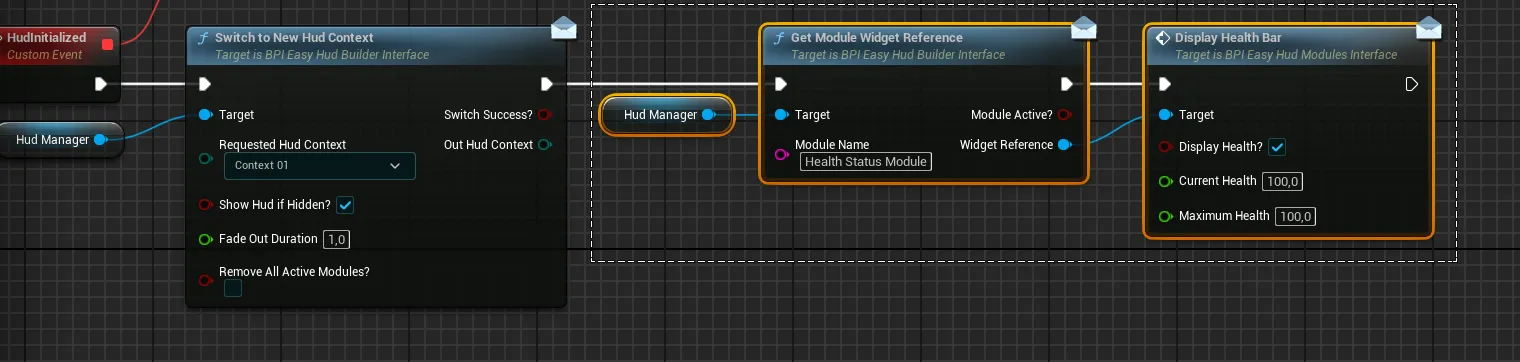Image resolution: width=1520 pixels, height=362 pixels.
Task: Toggle the Remove All Active Modules? checkbox
Action: point(233,288)
